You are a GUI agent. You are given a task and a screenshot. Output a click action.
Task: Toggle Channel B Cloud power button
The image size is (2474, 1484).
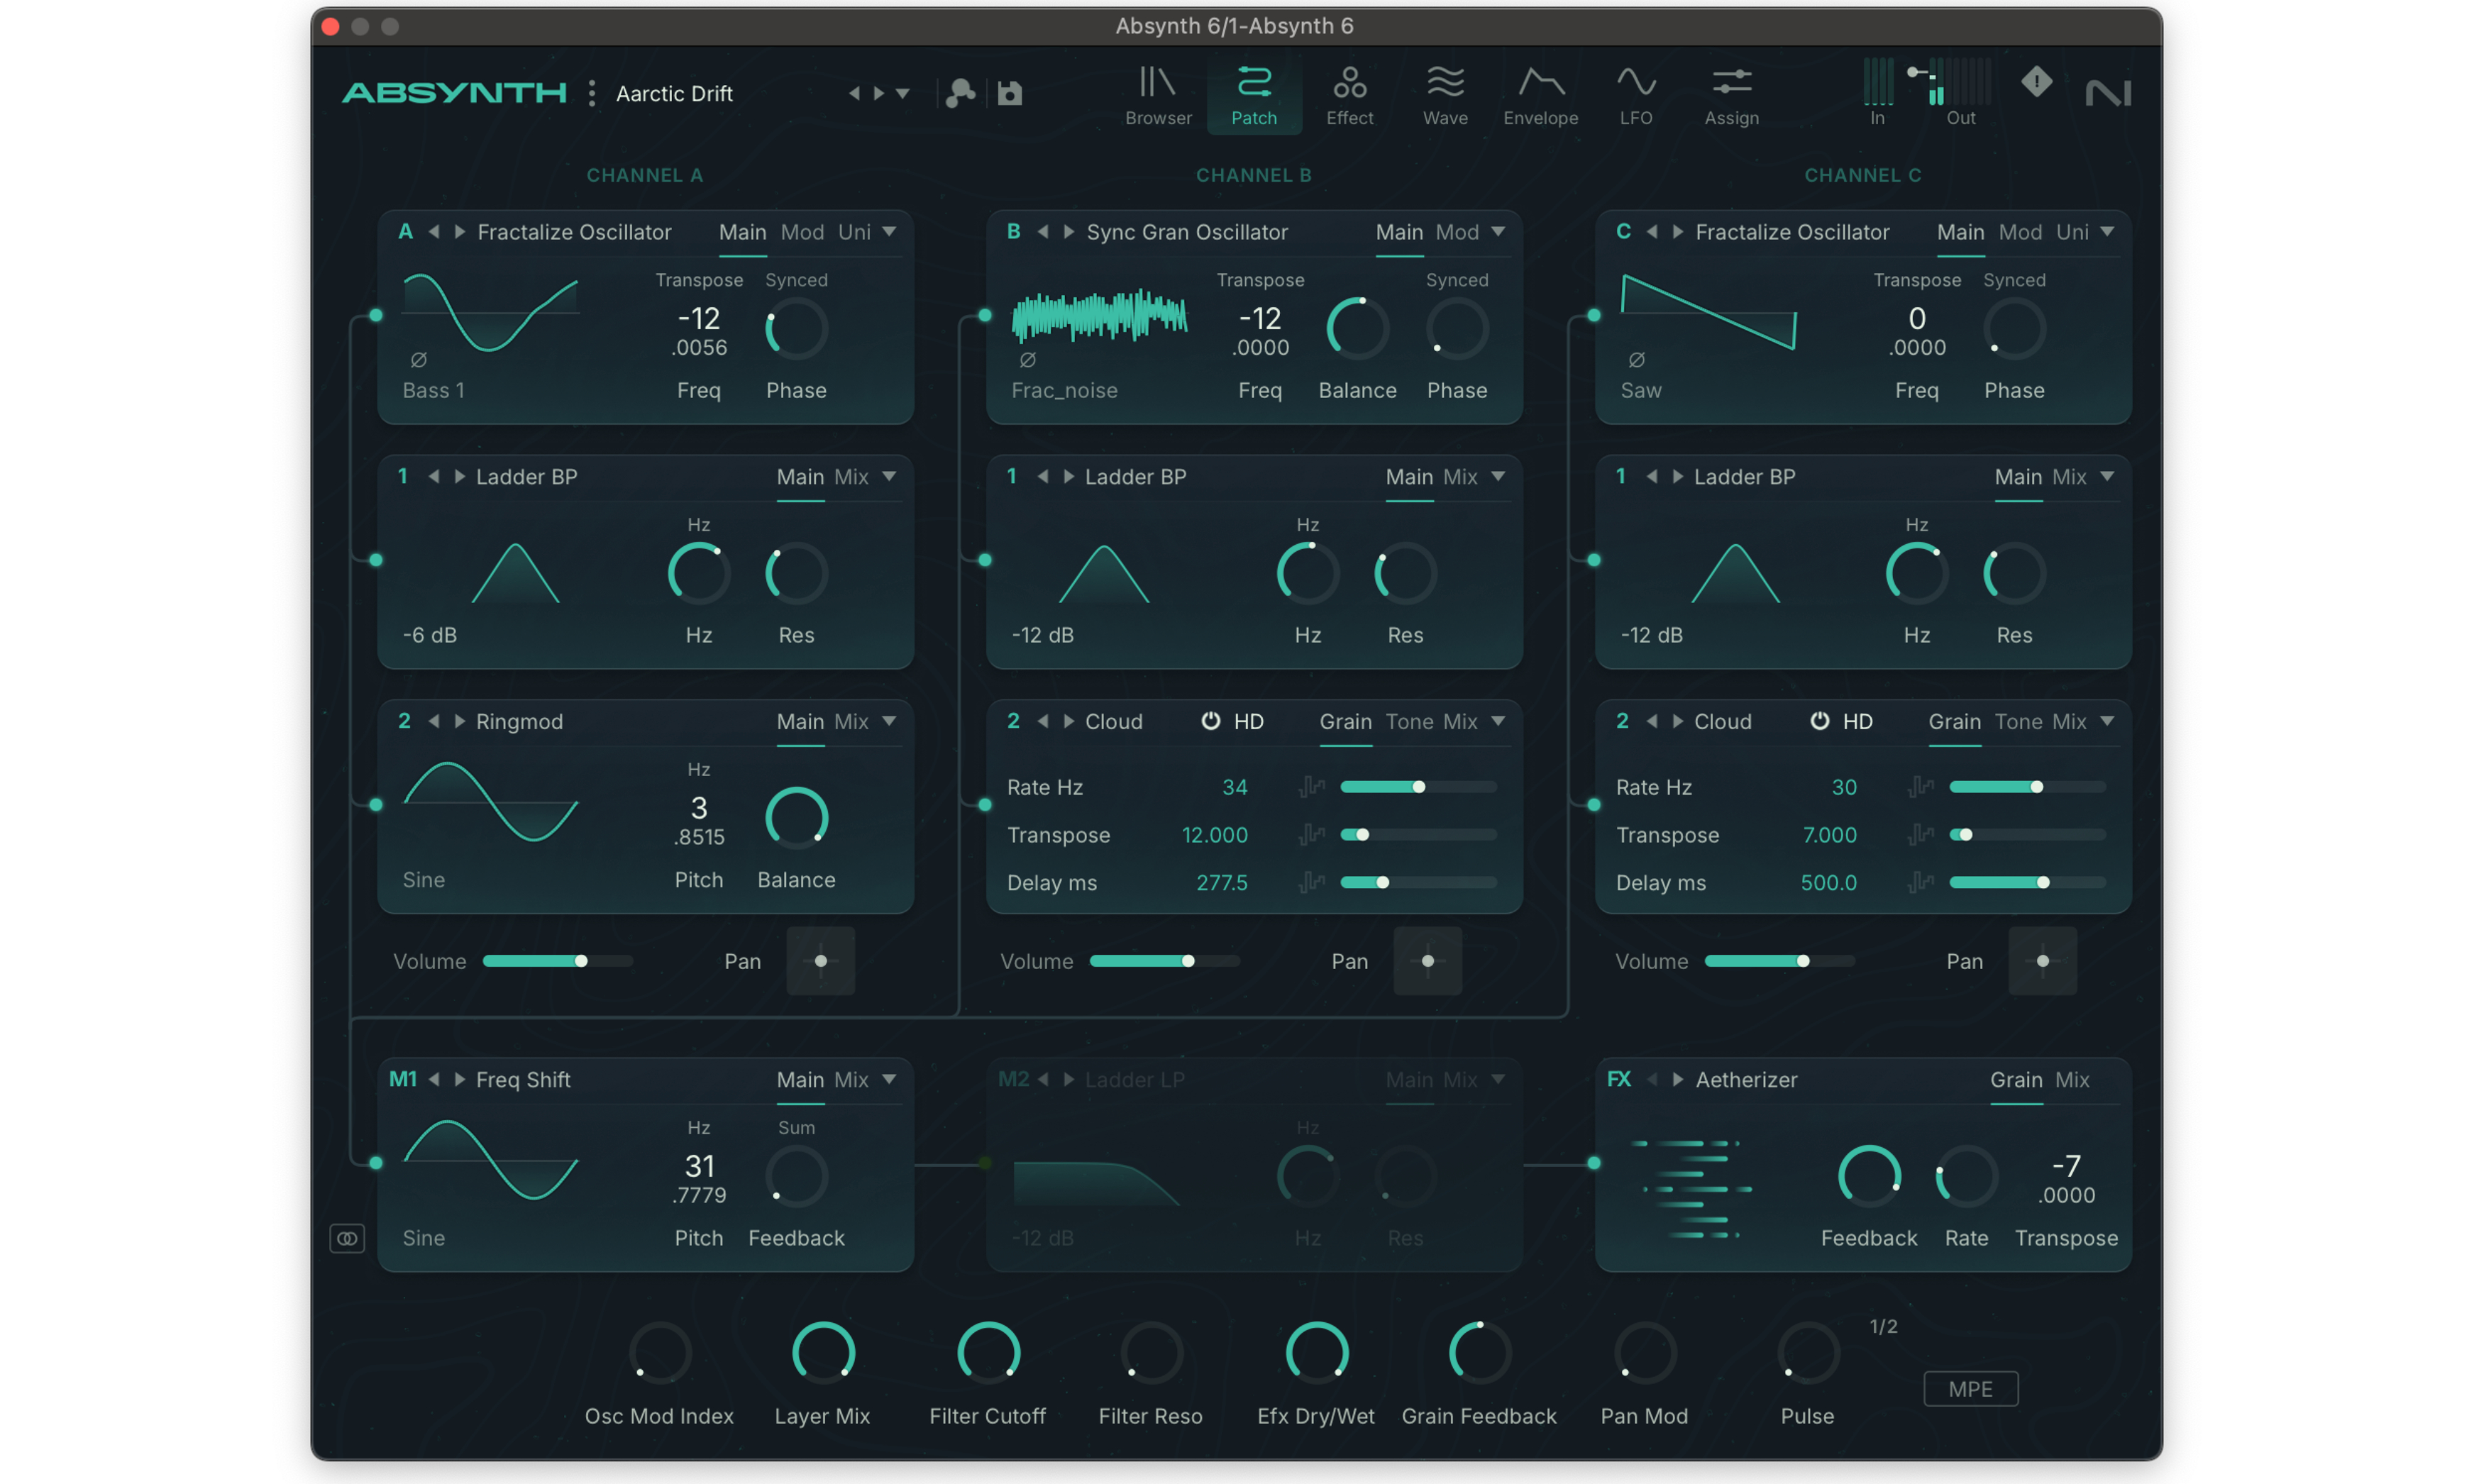point(1210,721)
